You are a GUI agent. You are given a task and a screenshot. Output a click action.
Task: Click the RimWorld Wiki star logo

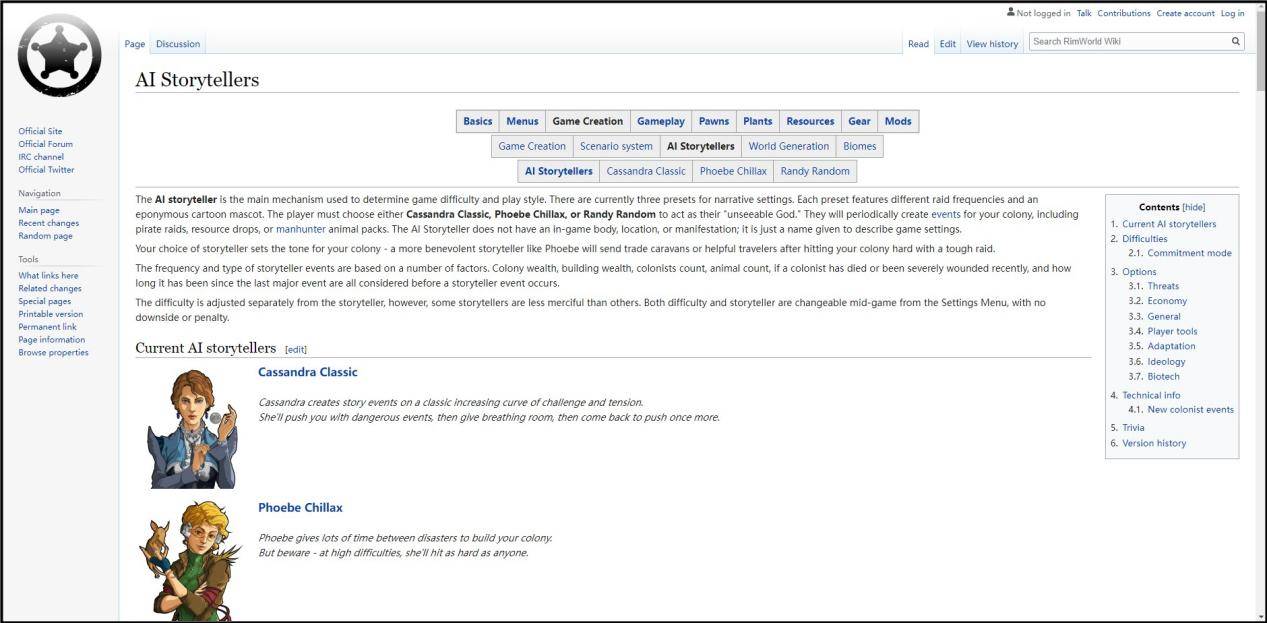click(59, 57)
